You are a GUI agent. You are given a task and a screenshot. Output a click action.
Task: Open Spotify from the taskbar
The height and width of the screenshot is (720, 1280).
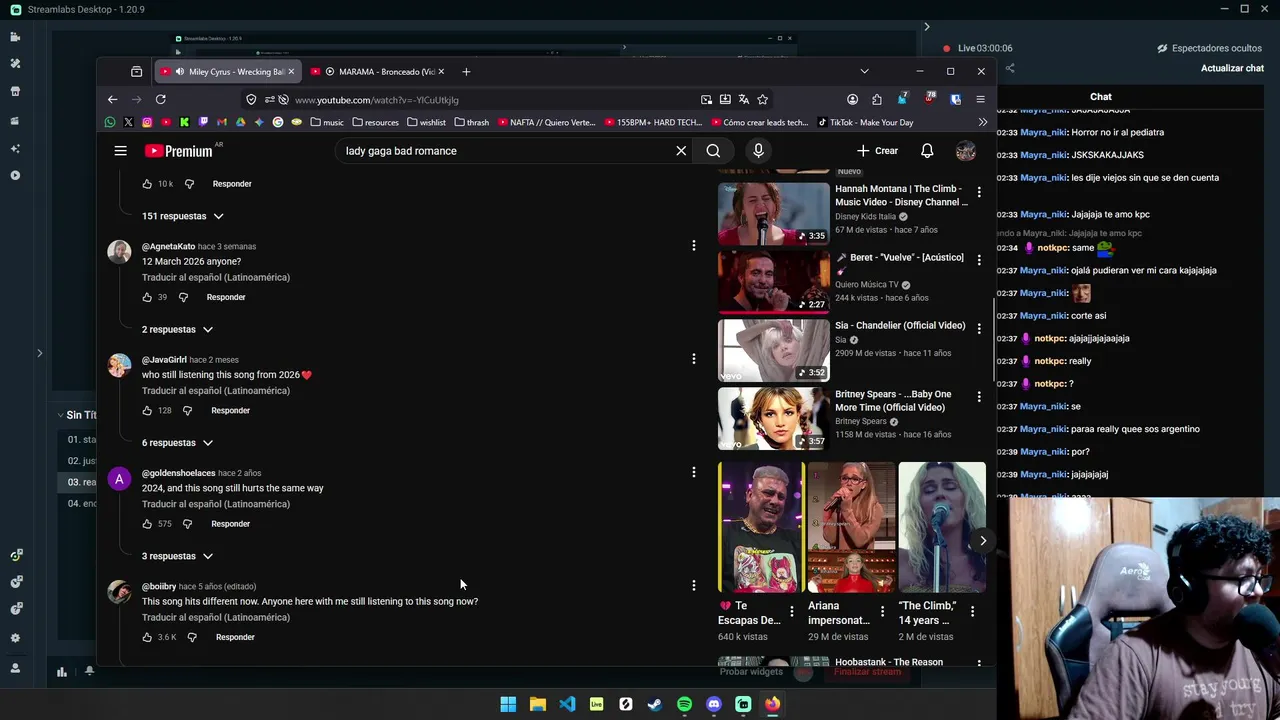tap(684, 704)
